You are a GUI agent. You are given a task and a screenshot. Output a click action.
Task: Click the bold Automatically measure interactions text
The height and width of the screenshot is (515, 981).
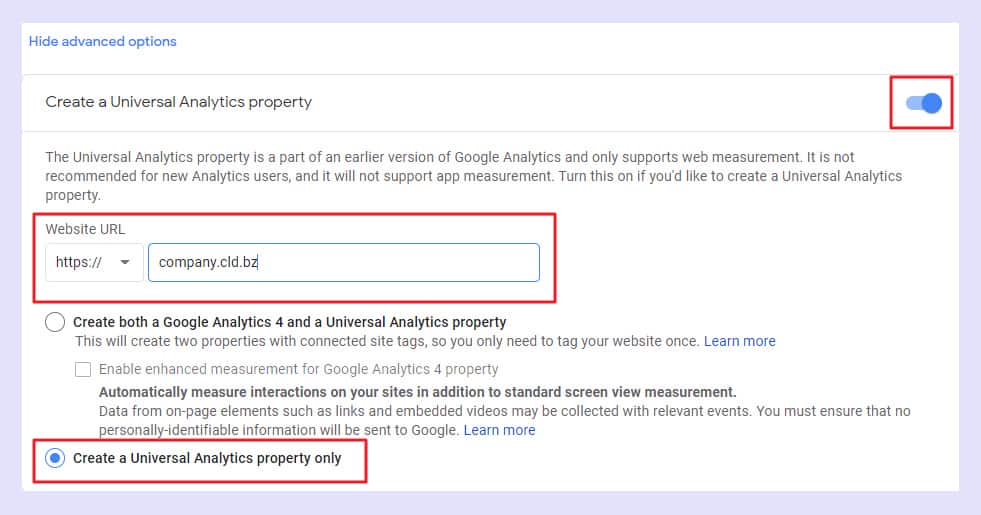click(x=417, y=392)
